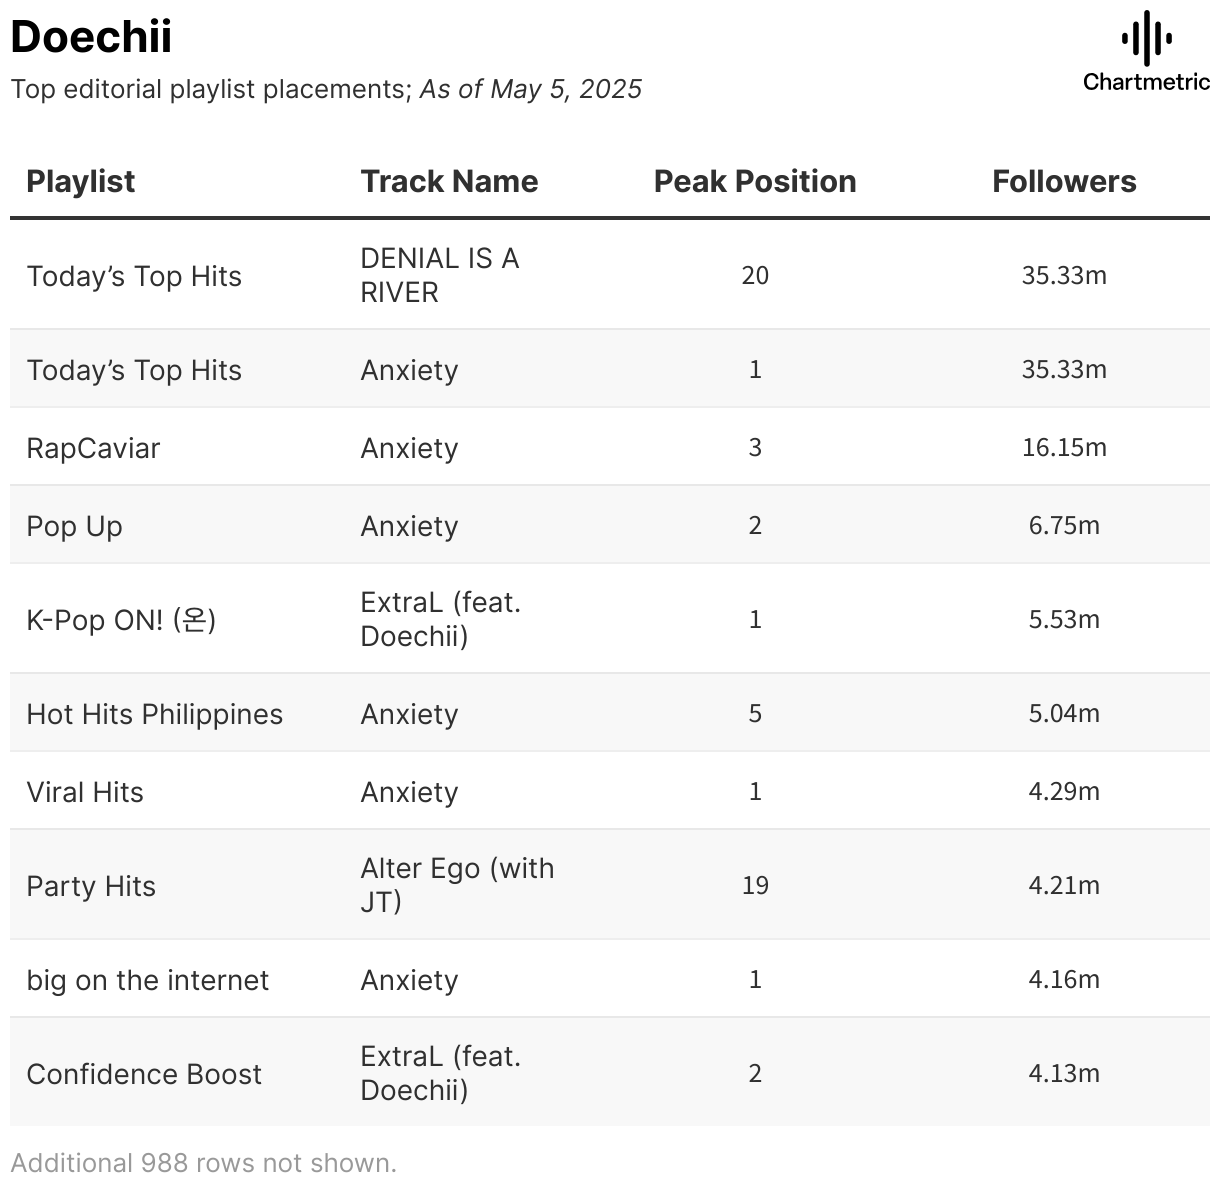Click the Doechii title heading
This screenshot has height=1188, width=1220.
pyautogui.click(x=91, y=37)
